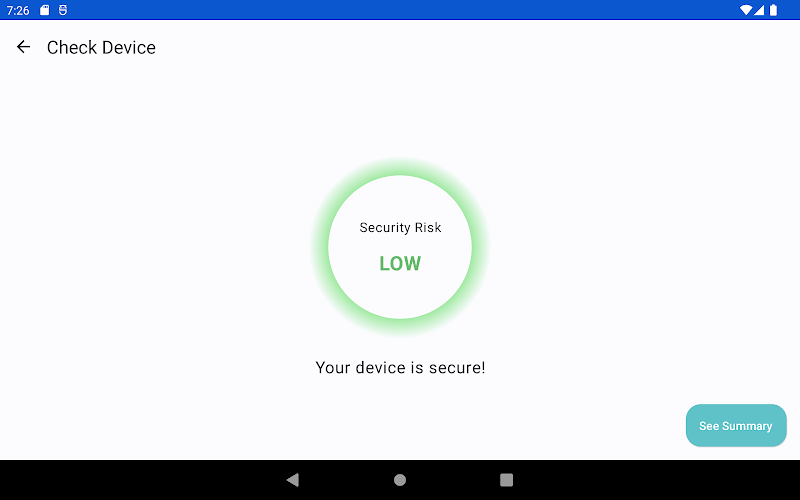Tap the cellular signal status icon
This screenshot has height=500, width=800.
click(x=759, y=10)
